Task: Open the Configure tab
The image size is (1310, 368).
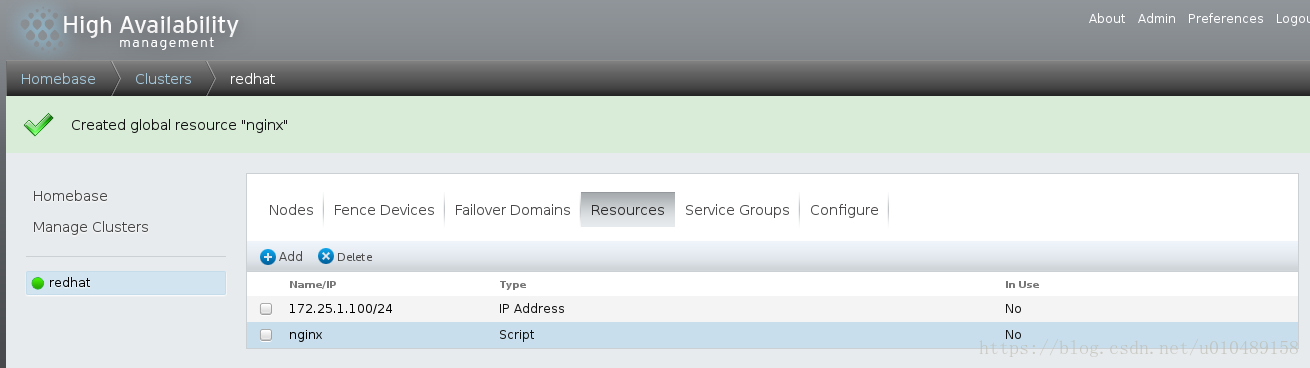Action: tap(844, 210)
